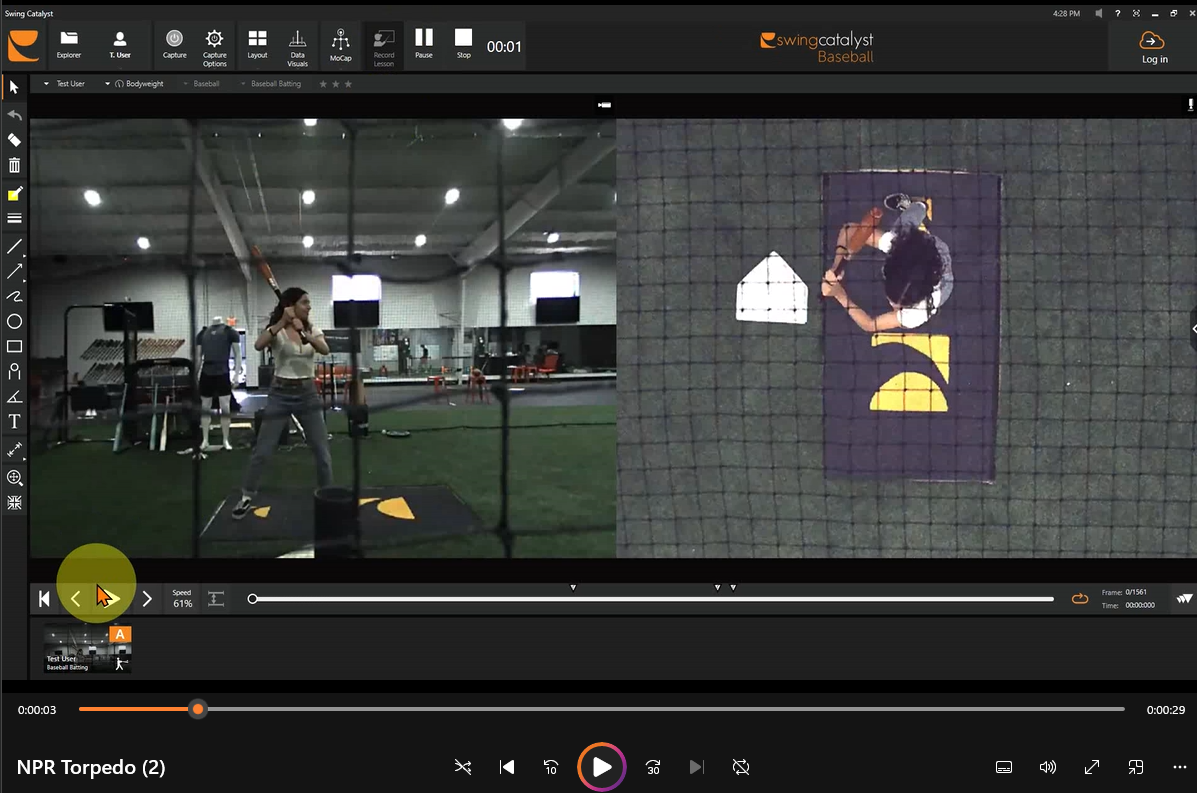
Task: Select the arrow drawing tool
Action: pos(14,271)
